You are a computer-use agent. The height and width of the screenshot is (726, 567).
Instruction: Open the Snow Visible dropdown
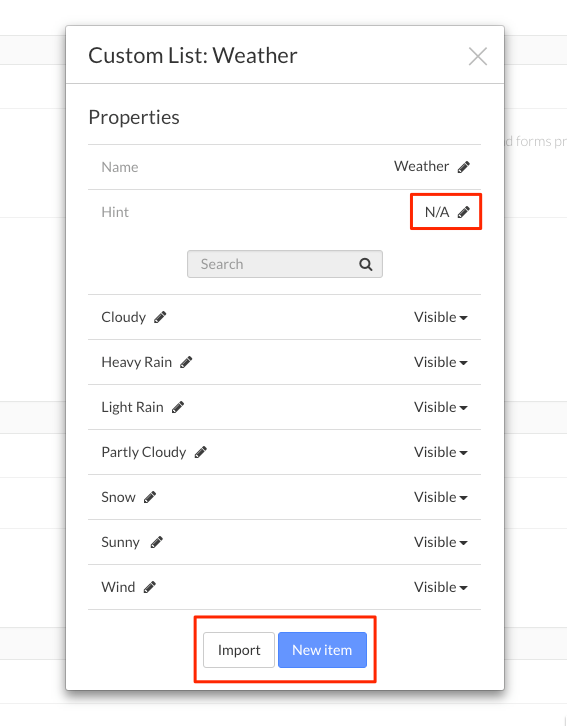pyautogui.click(x=441, y=497)
